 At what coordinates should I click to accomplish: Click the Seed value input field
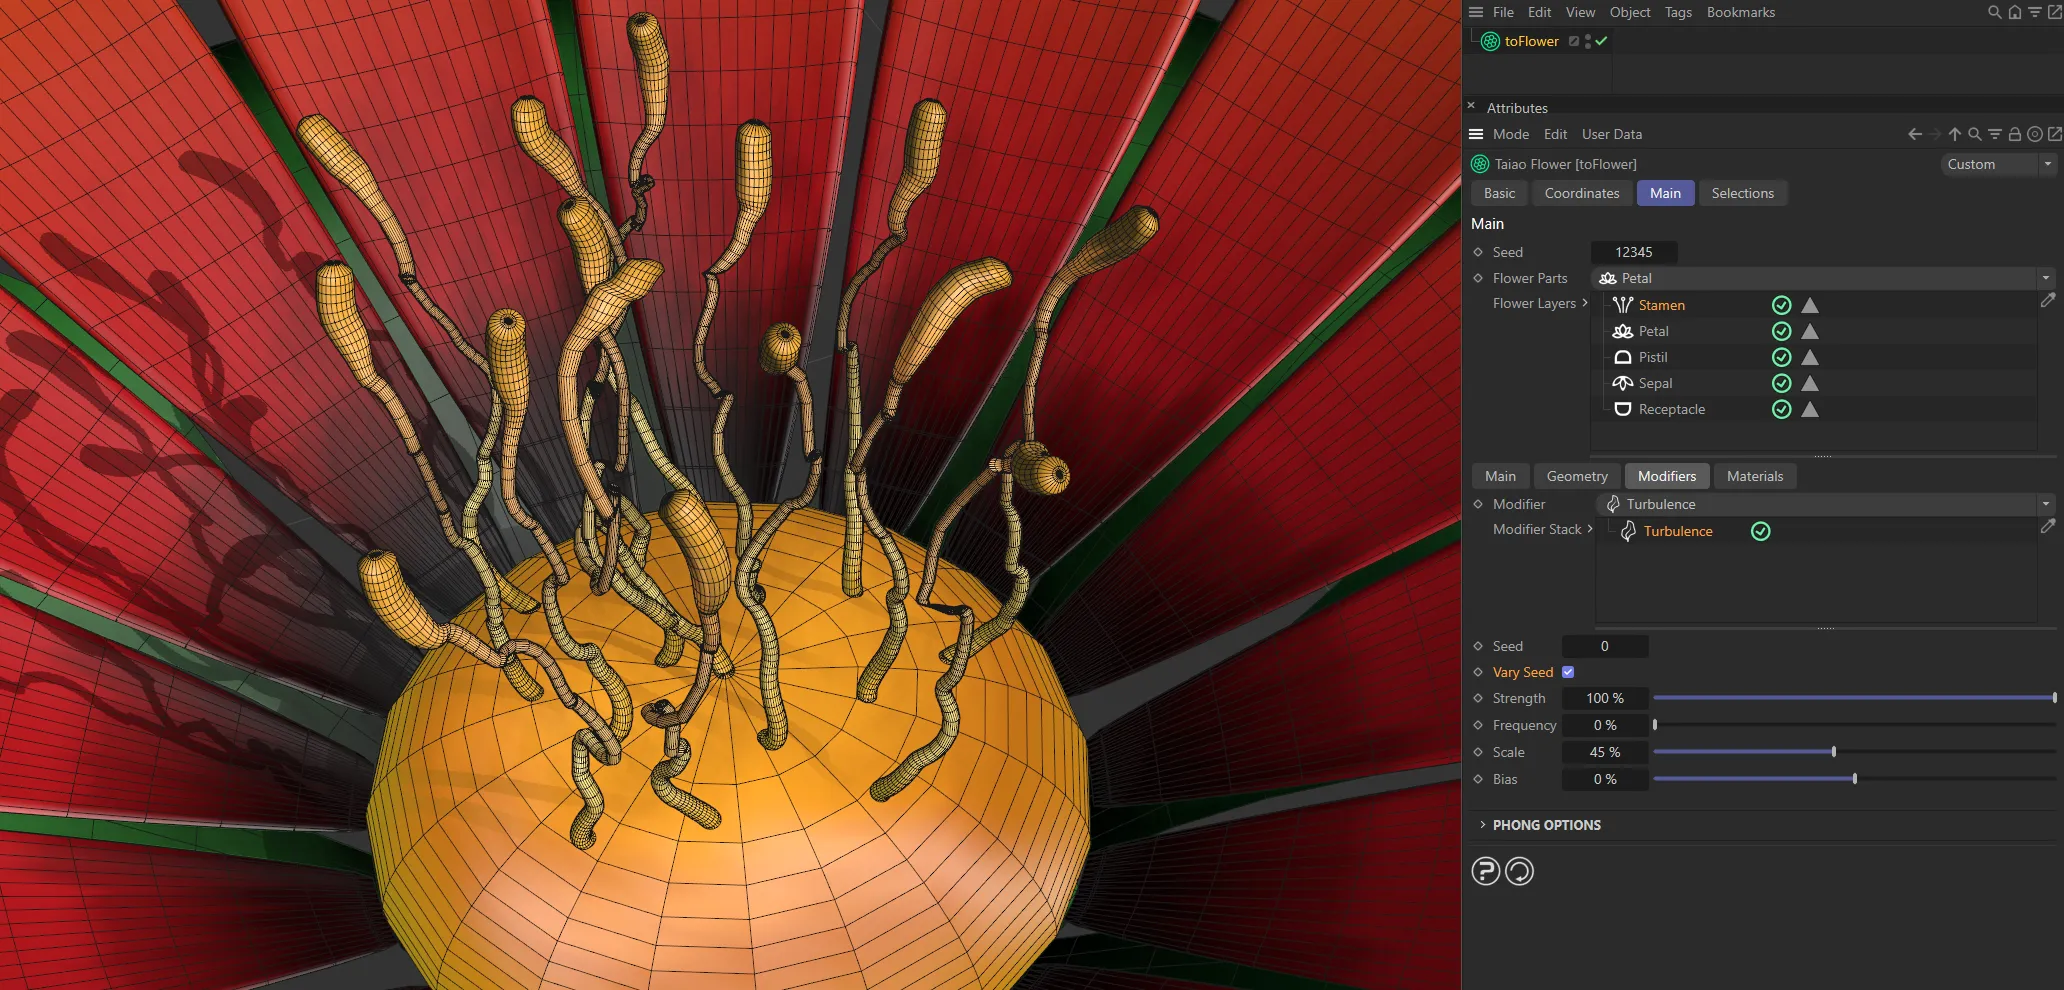(1634, 252)
